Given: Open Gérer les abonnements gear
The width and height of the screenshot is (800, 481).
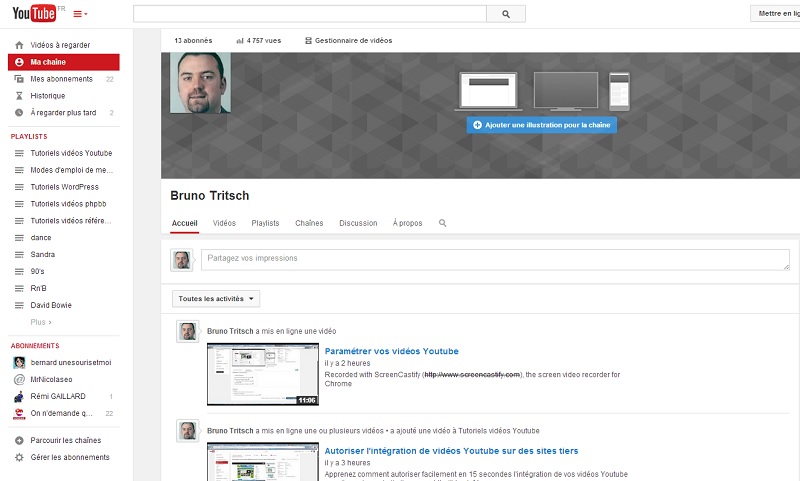Looking at the screenshot, I should point(19,457).
